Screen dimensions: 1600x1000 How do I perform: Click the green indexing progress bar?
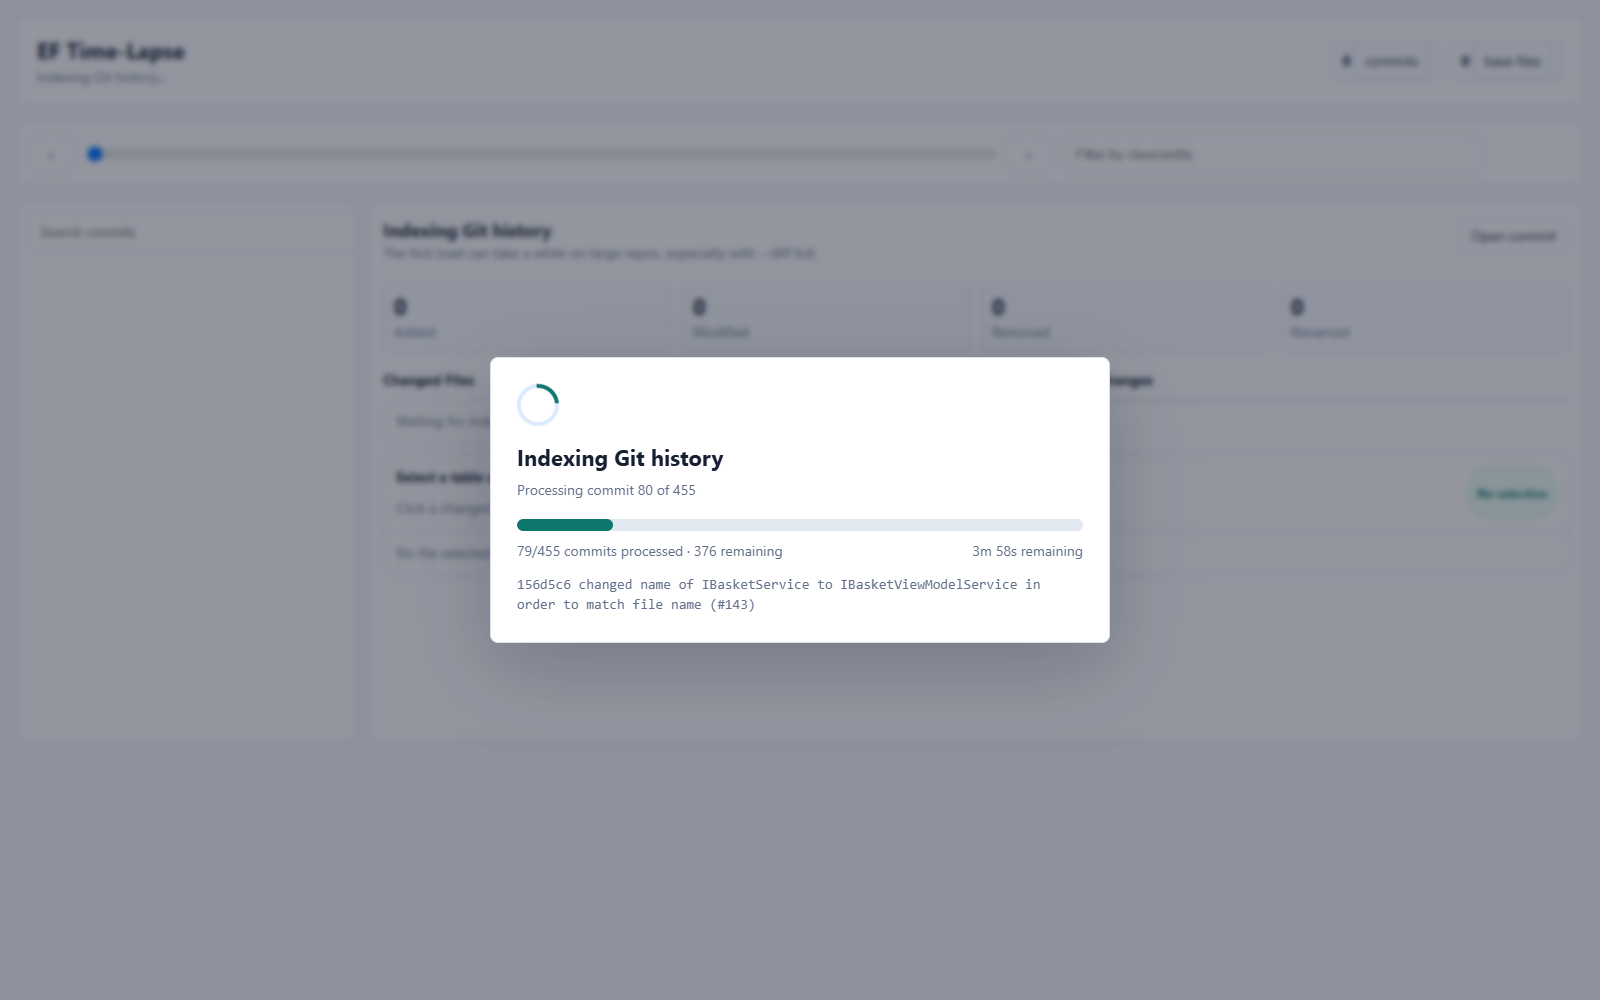(800, 525)
